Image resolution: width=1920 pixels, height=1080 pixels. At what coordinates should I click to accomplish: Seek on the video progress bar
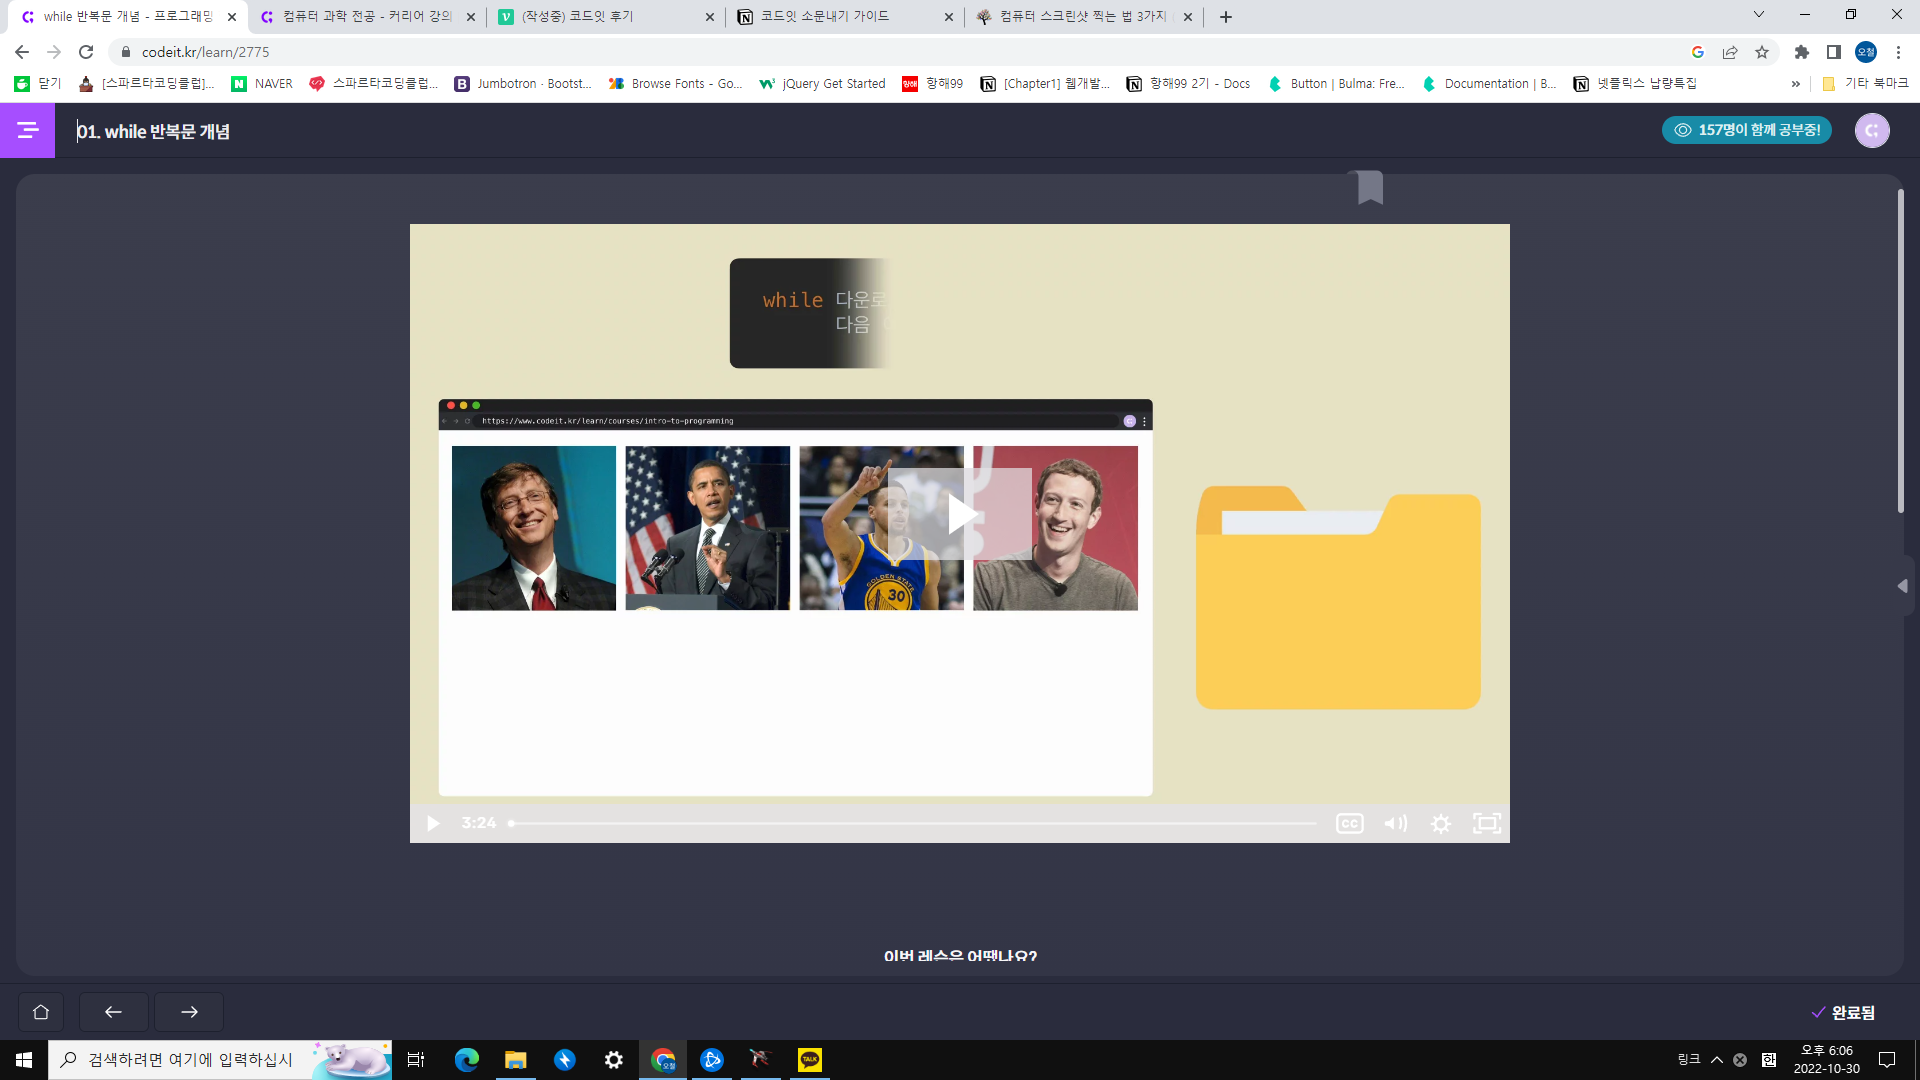click(x=912, y=823)
